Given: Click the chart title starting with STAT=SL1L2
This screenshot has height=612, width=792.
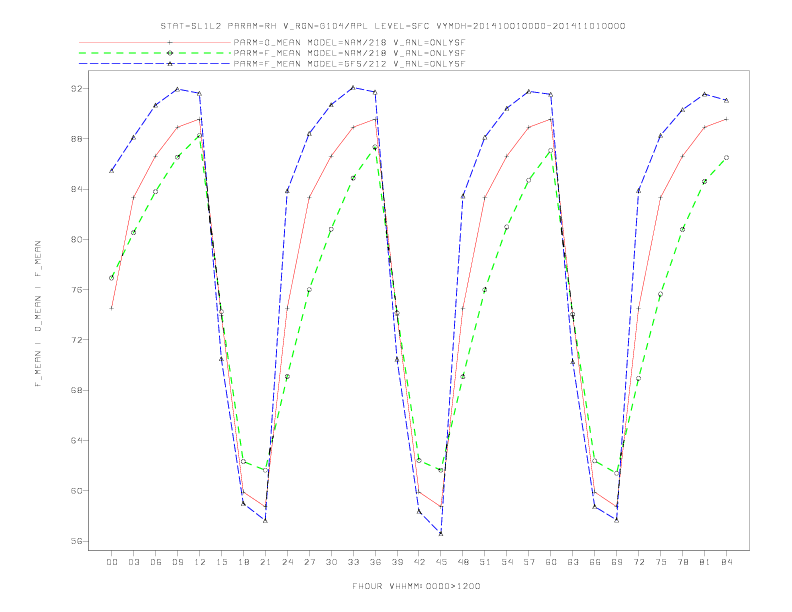Looking at the screenshot, I should (x=392, y=26).
